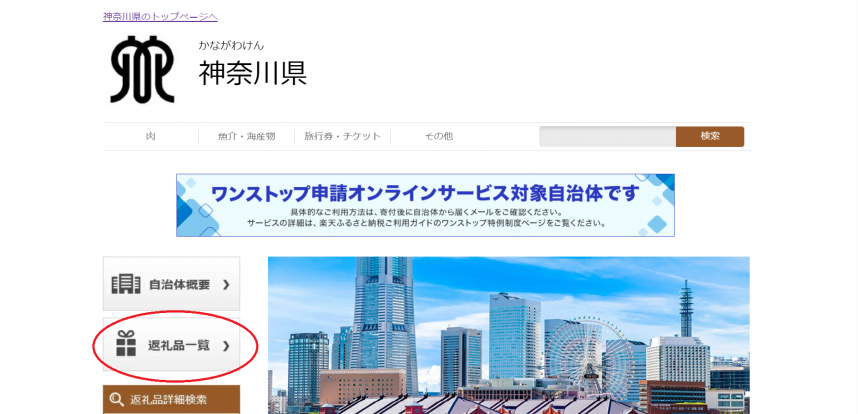The height and width of the screenshot is (414, 858).
Task: Expand the 返礼品一覧 chevron arrow
Action: [x=226, y=346]
